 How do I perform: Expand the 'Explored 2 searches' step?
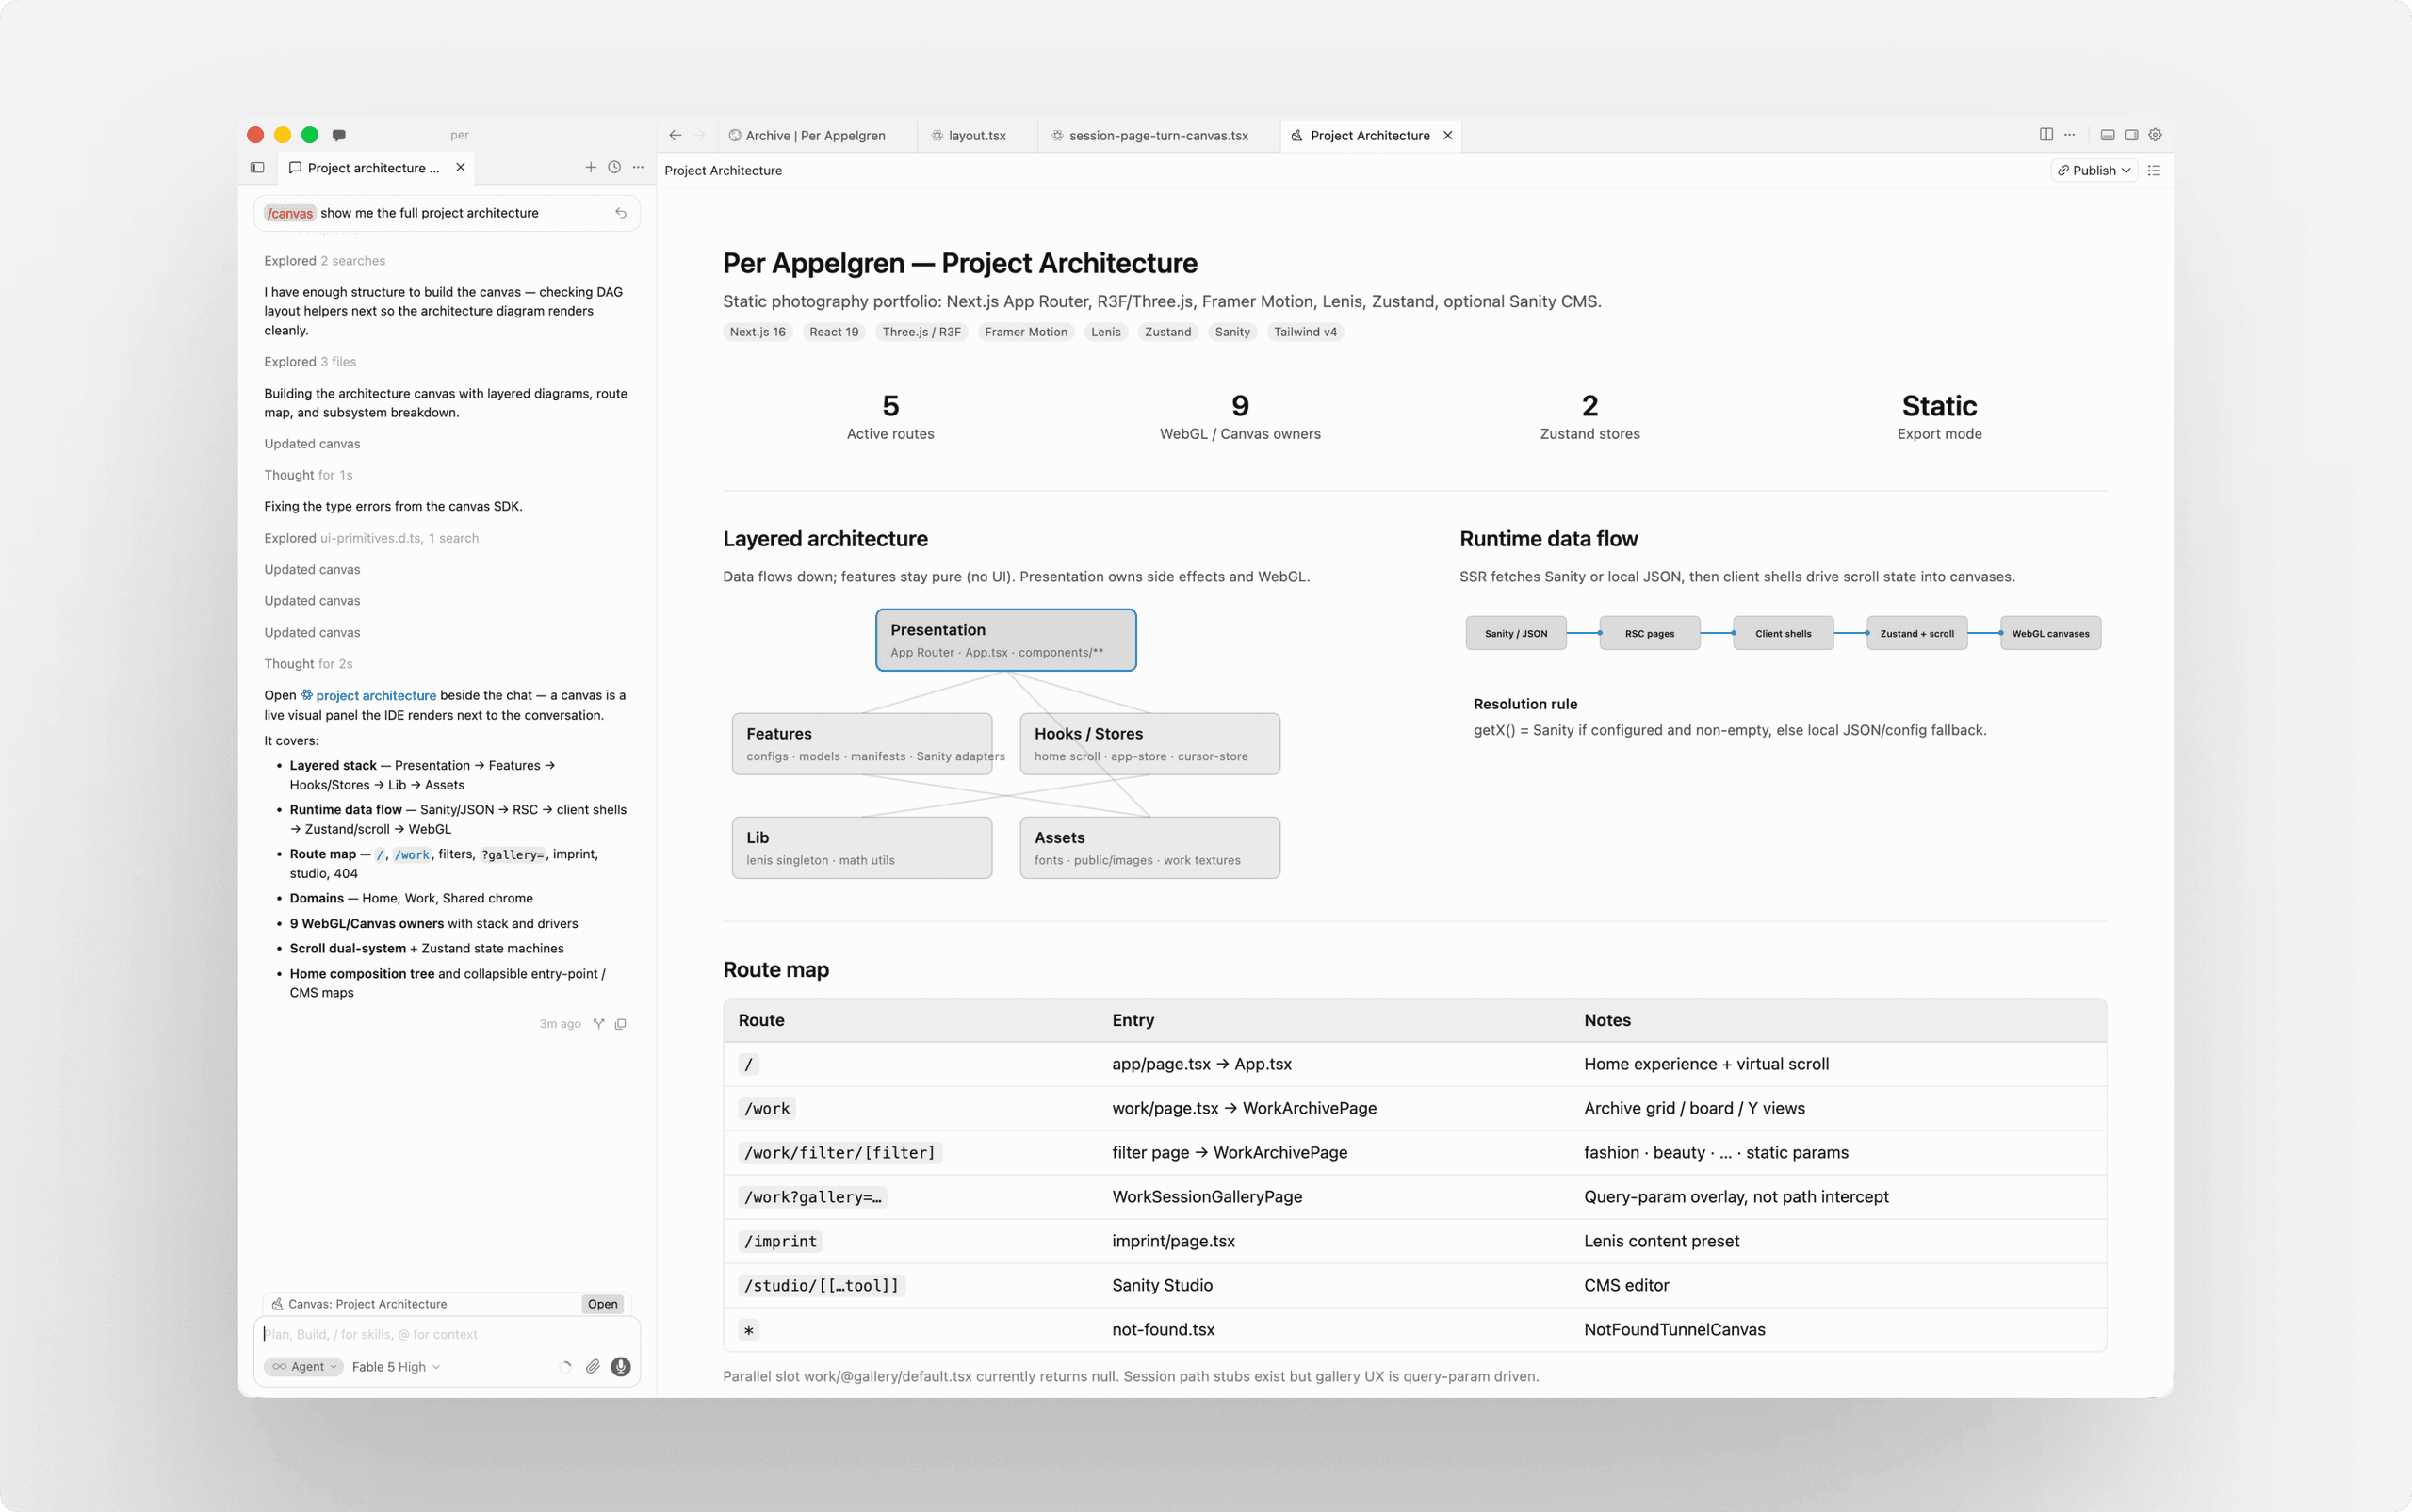[x=324, y=261]
